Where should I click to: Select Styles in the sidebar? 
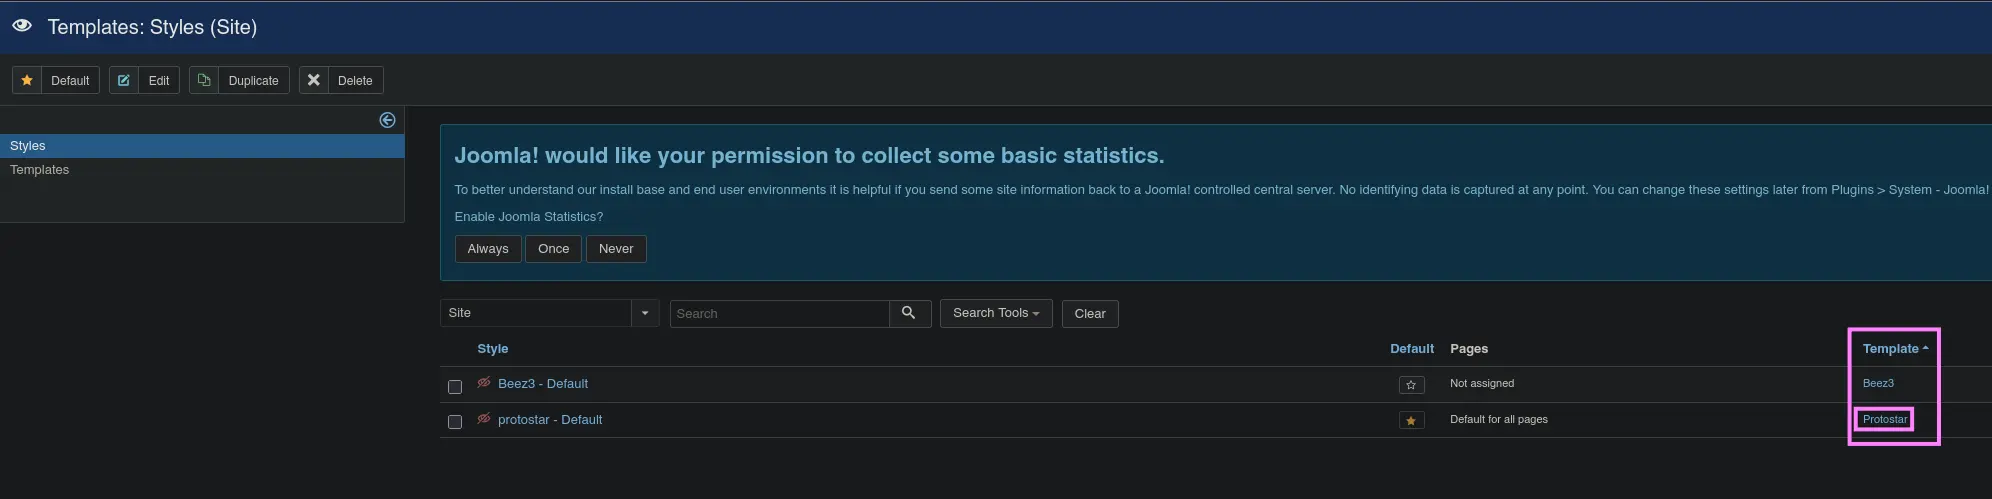point(28,146)
